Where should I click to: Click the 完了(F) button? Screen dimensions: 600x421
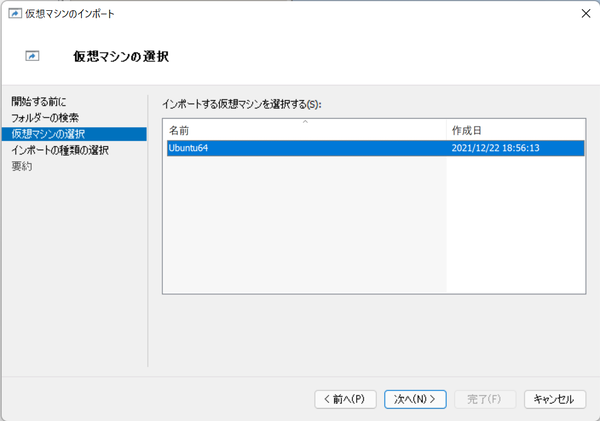coord(485,399)
